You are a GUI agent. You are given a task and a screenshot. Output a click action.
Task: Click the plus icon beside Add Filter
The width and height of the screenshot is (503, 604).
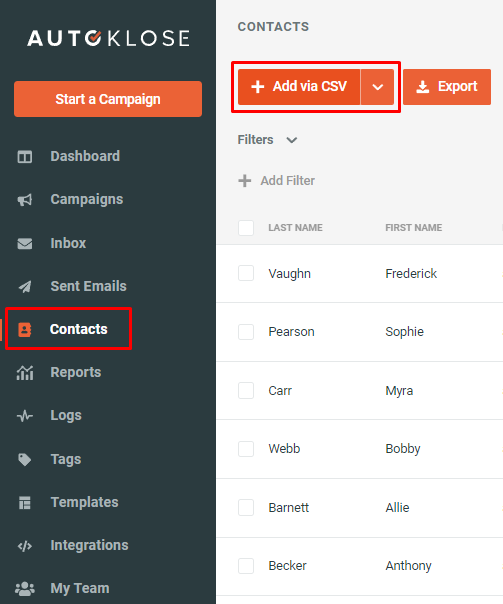245,180
